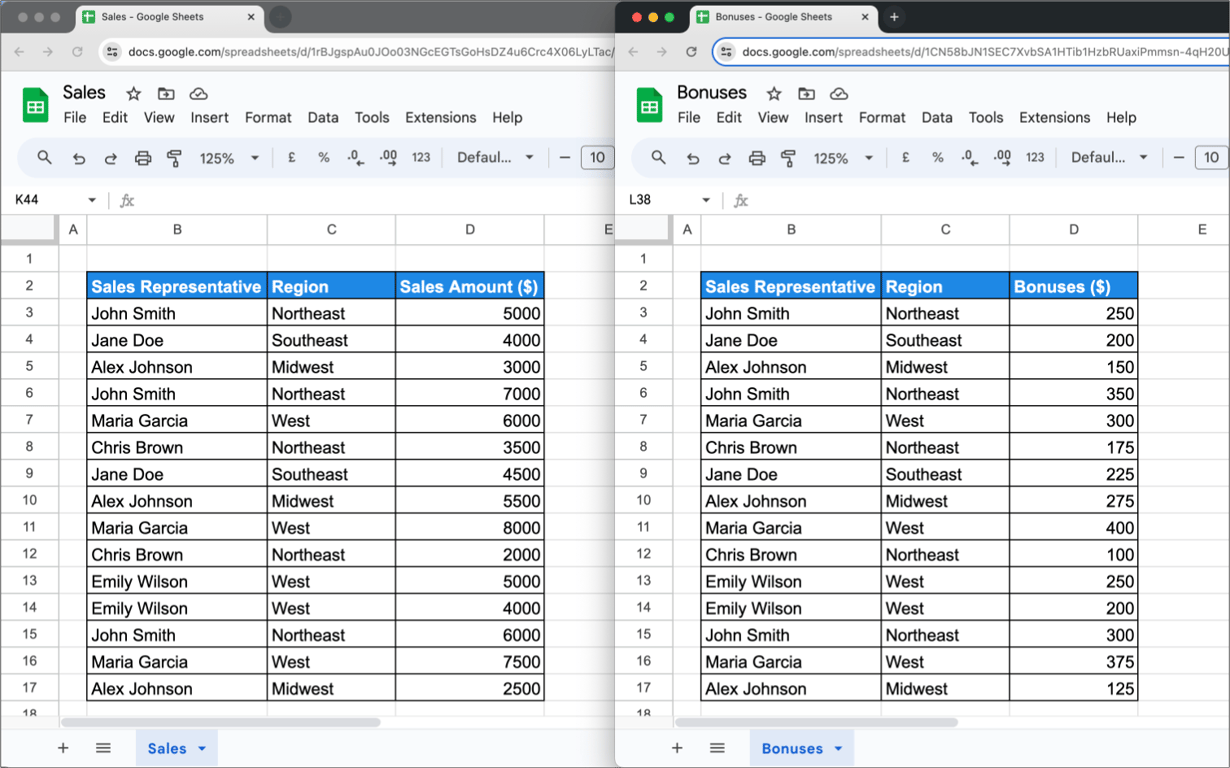Star the Sales spreadsheet

(134, 94)
